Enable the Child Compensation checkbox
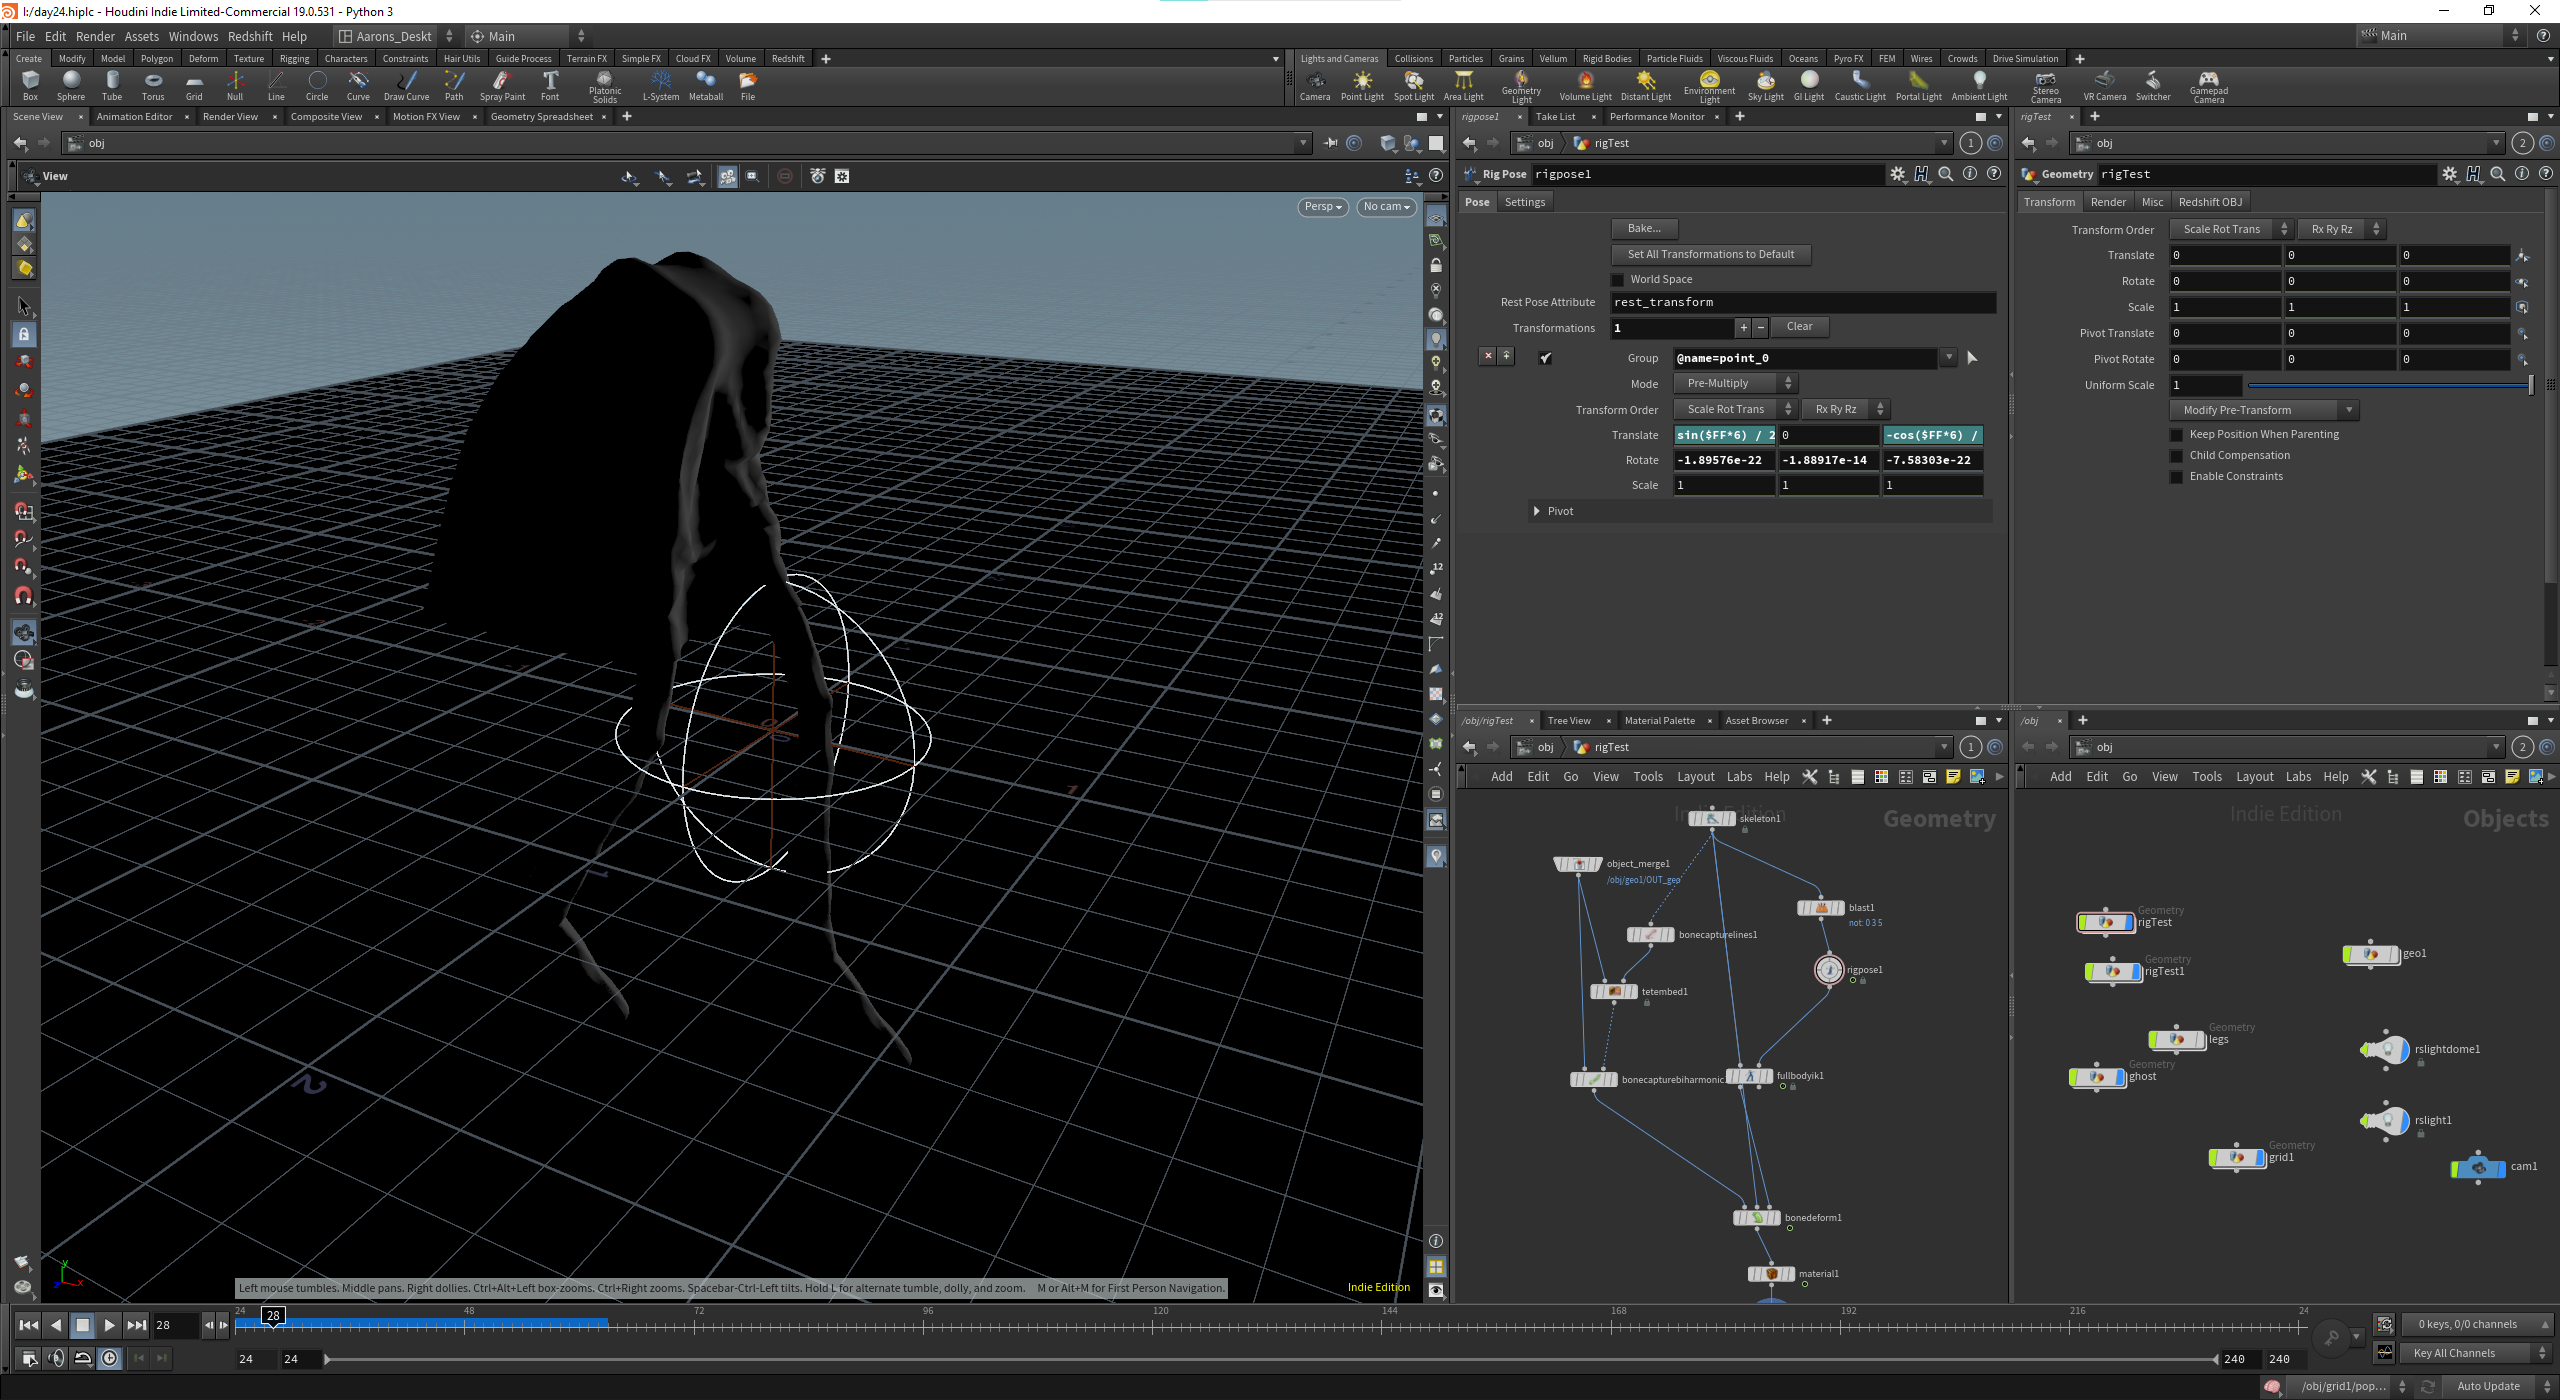2560x1400 pixels. pos(2176,456)
